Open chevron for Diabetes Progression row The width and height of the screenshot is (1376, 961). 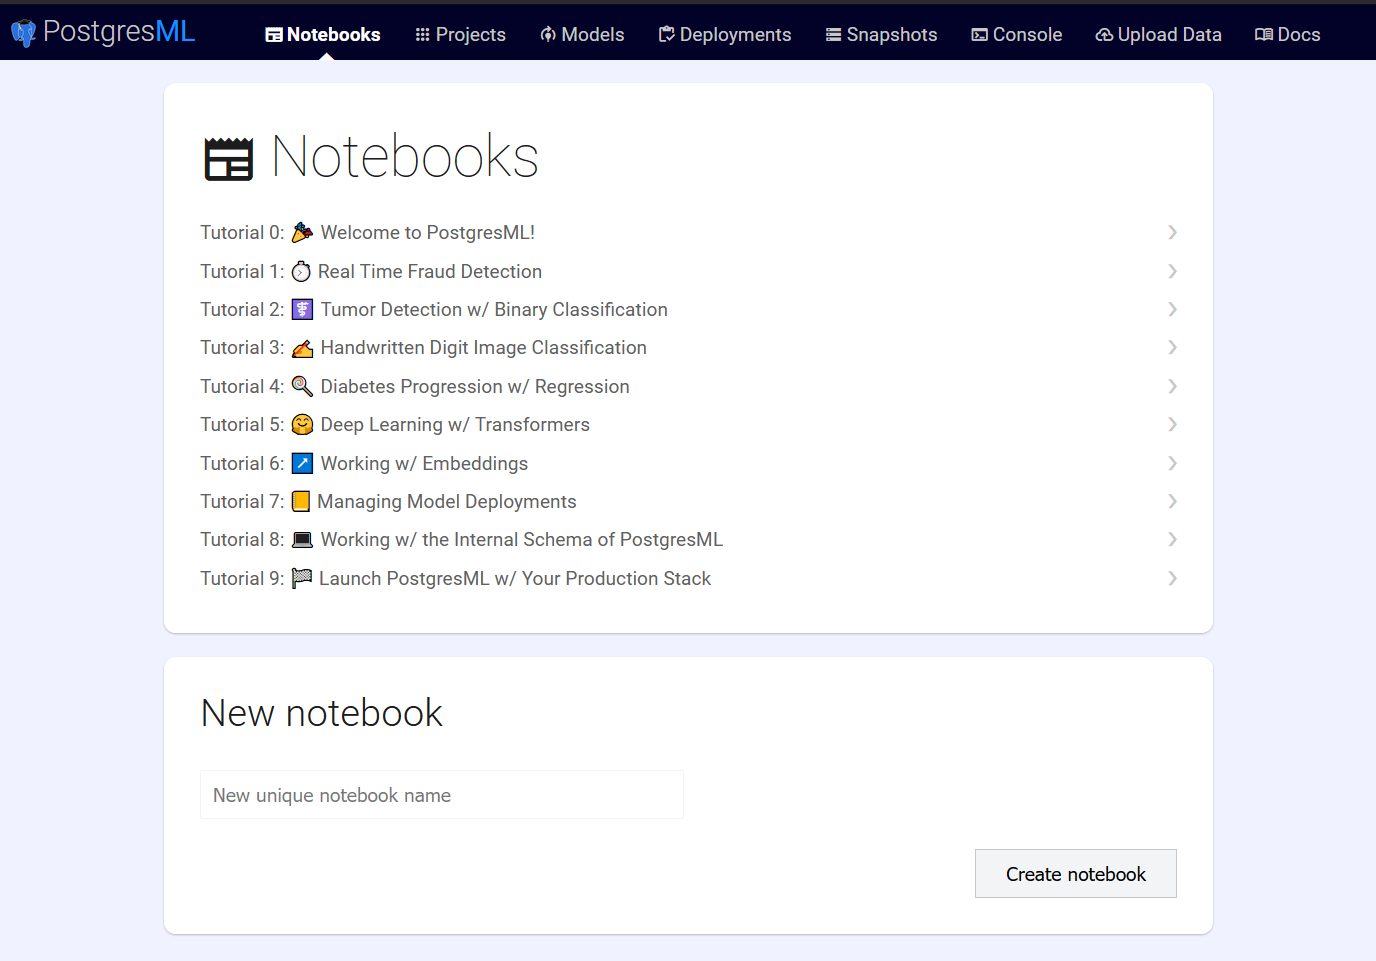coord(1172,387)
